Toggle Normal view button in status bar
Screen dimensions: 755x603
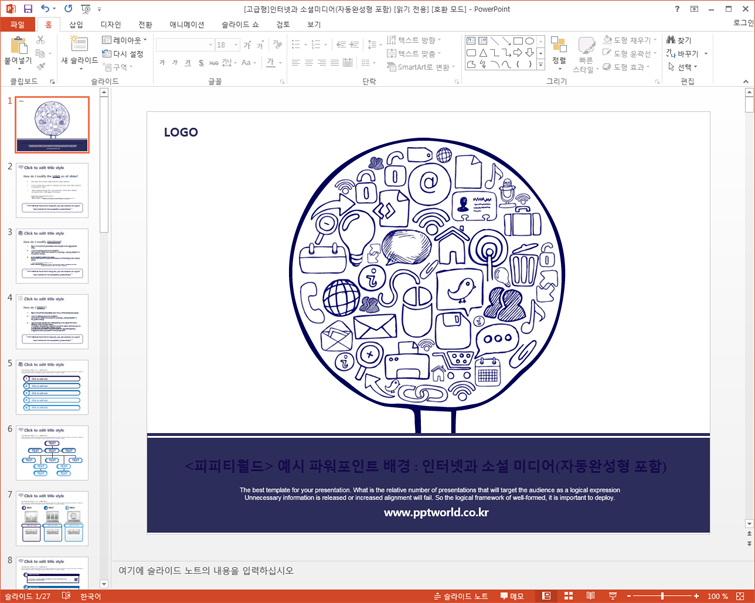547,596
